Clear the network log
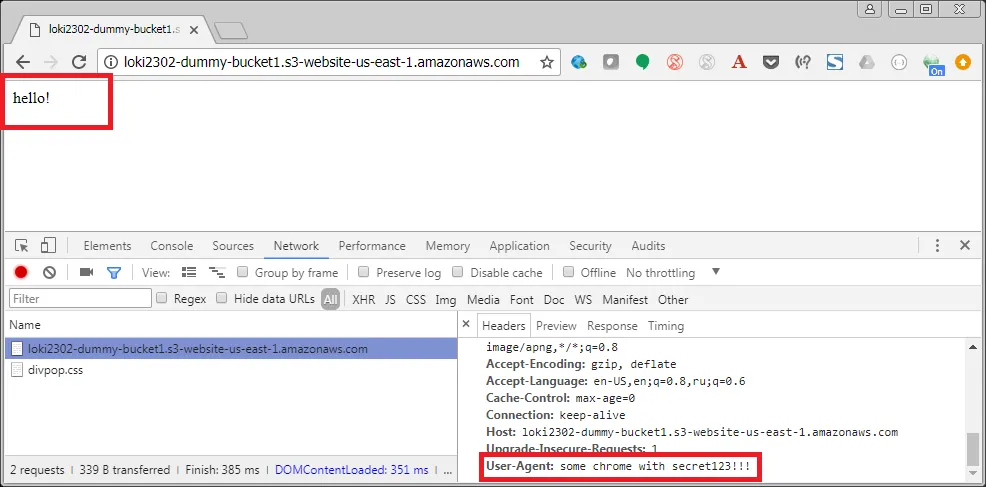 tap(48, 272)
